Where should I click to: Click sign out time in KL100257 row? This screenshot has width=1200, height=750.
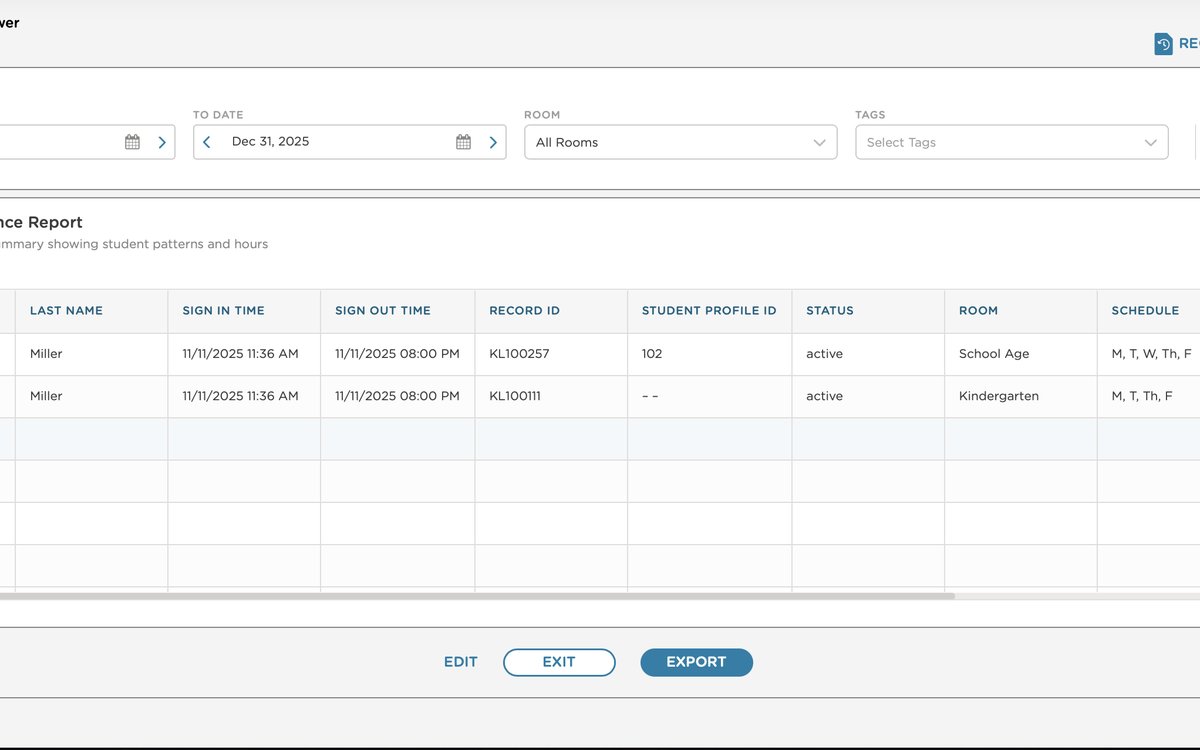pyautogui.click(x=397, y=354)
